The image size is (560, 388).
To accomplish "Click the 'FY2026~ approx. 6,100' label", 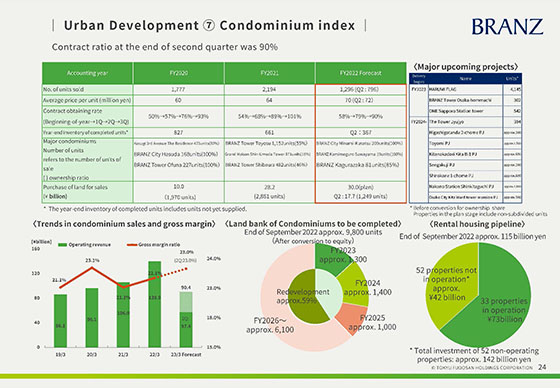I will coord(270,325).
